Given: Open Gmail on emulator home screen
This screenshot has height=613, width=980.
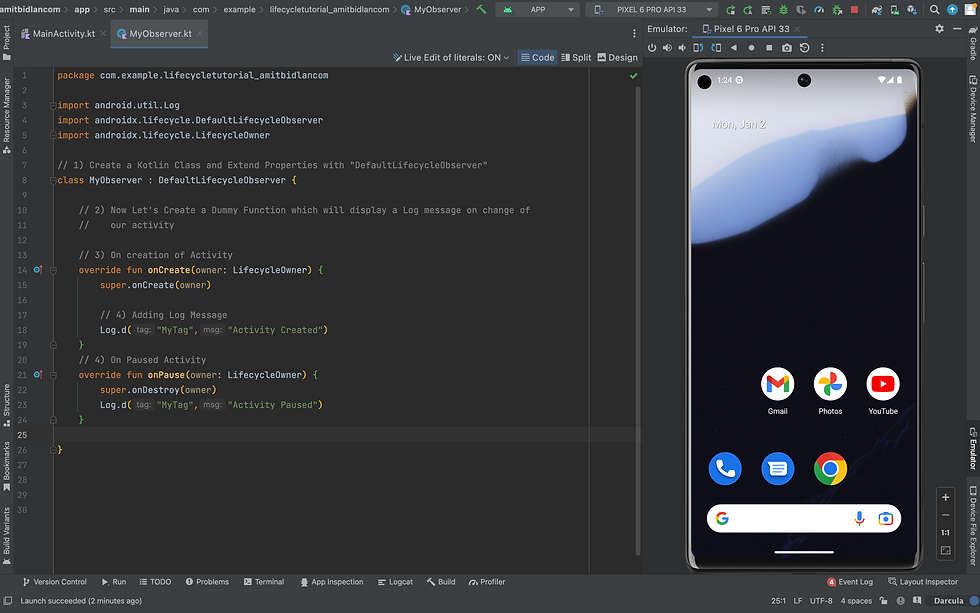Looking at the screenshot, I should click(778, 391).
